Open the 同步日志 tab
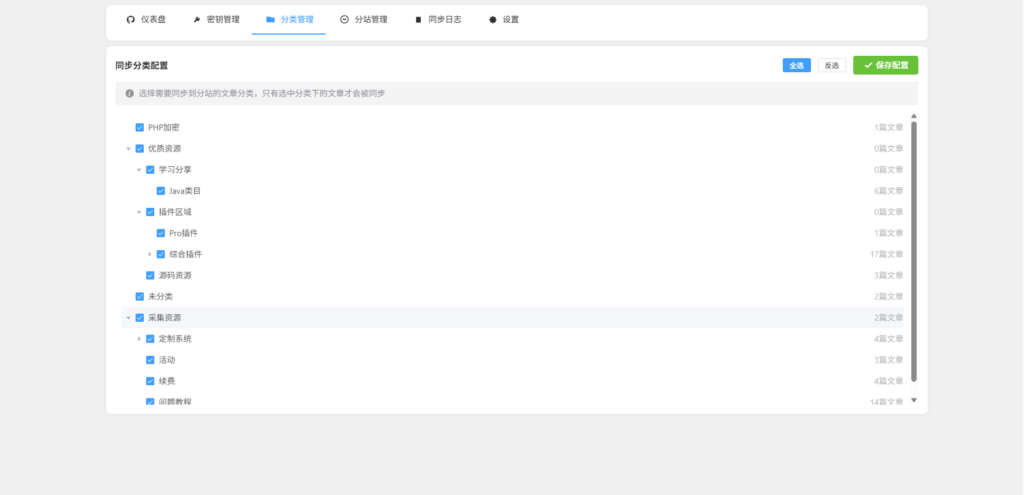1024x495 pixels. pyautogui.click(x=438, y=19)
